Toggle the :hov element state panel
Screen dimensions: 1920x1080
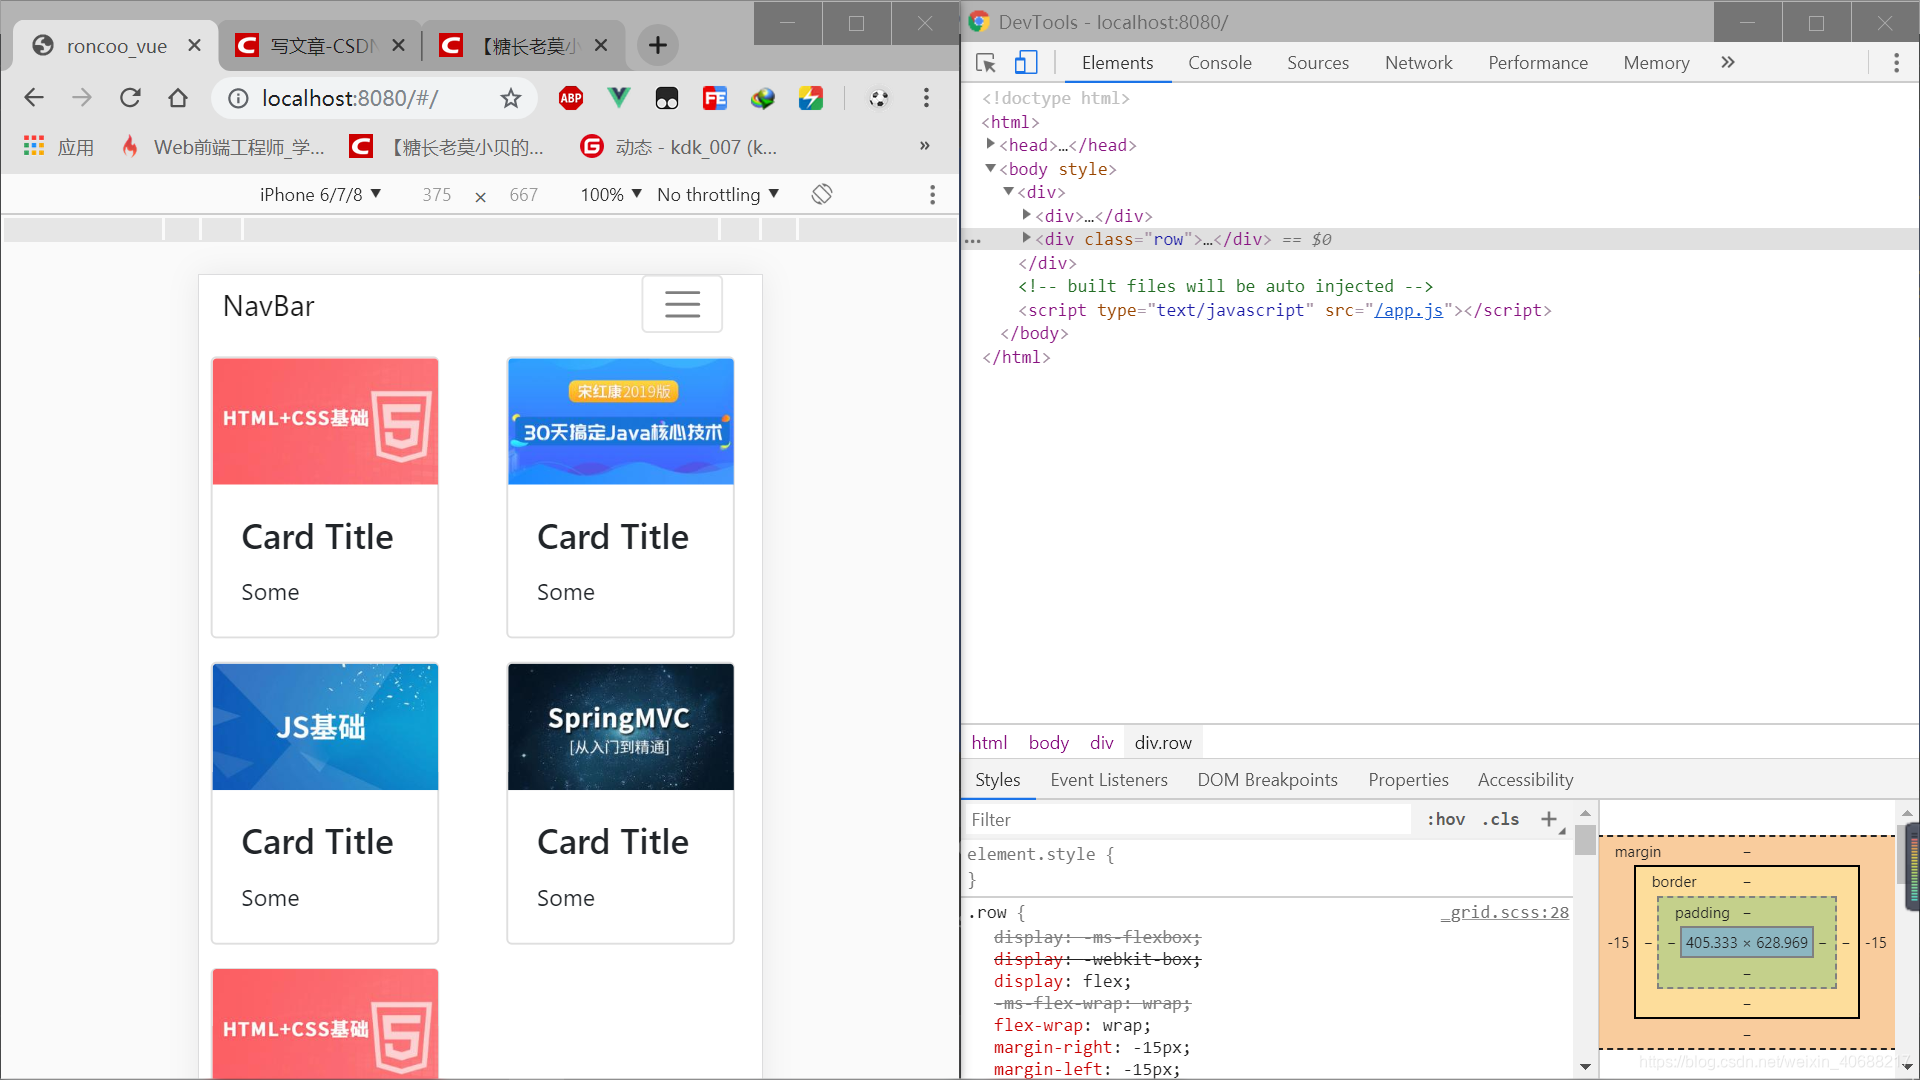coord(1445,819)
